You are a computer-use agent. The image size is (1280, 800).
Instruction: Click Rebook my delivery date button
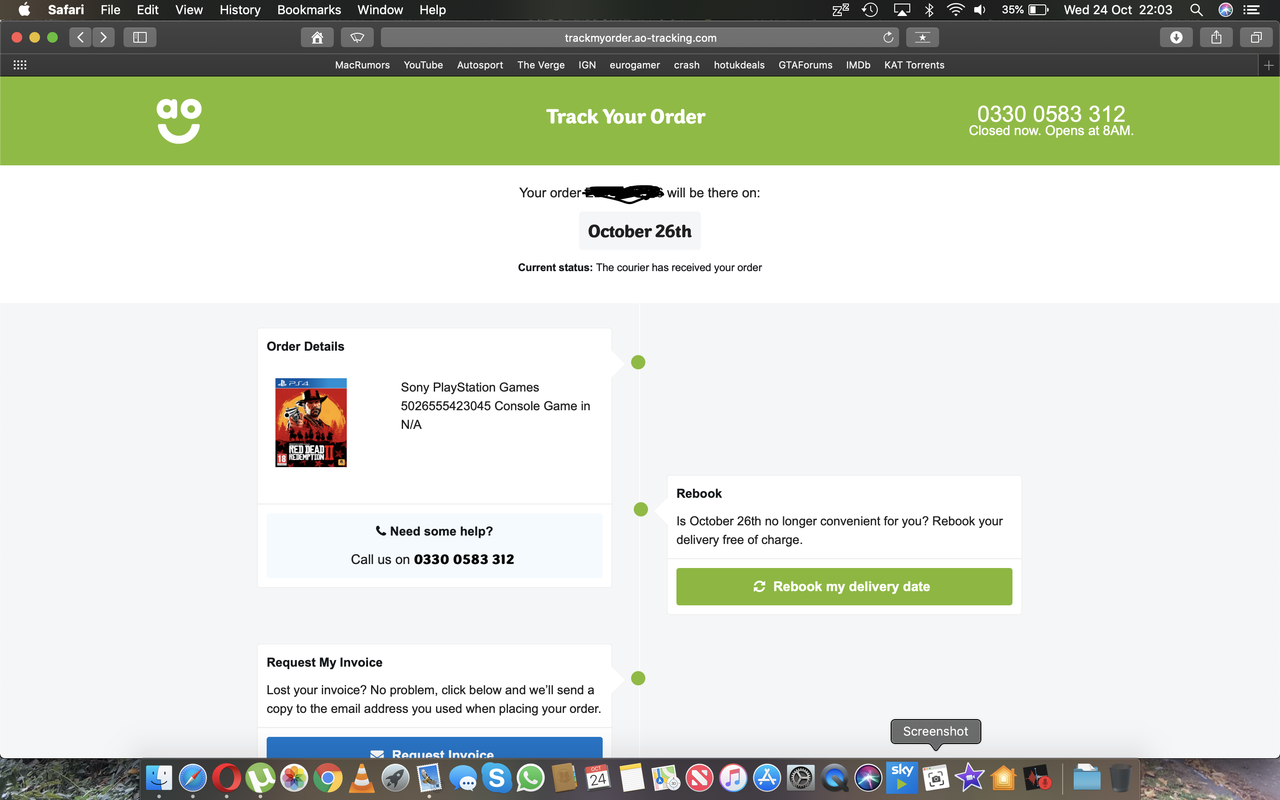(x=844, y=586)
